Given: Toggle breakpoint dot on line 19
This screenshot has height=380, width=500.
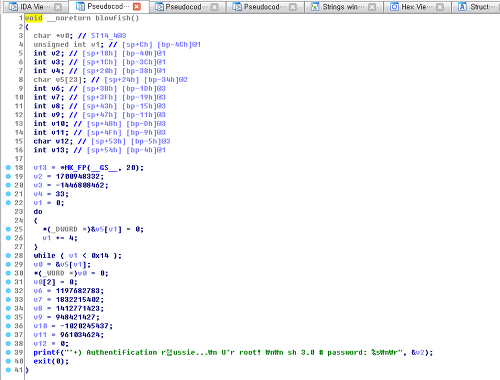Looking at the screenshot, I should click(8, 176).
